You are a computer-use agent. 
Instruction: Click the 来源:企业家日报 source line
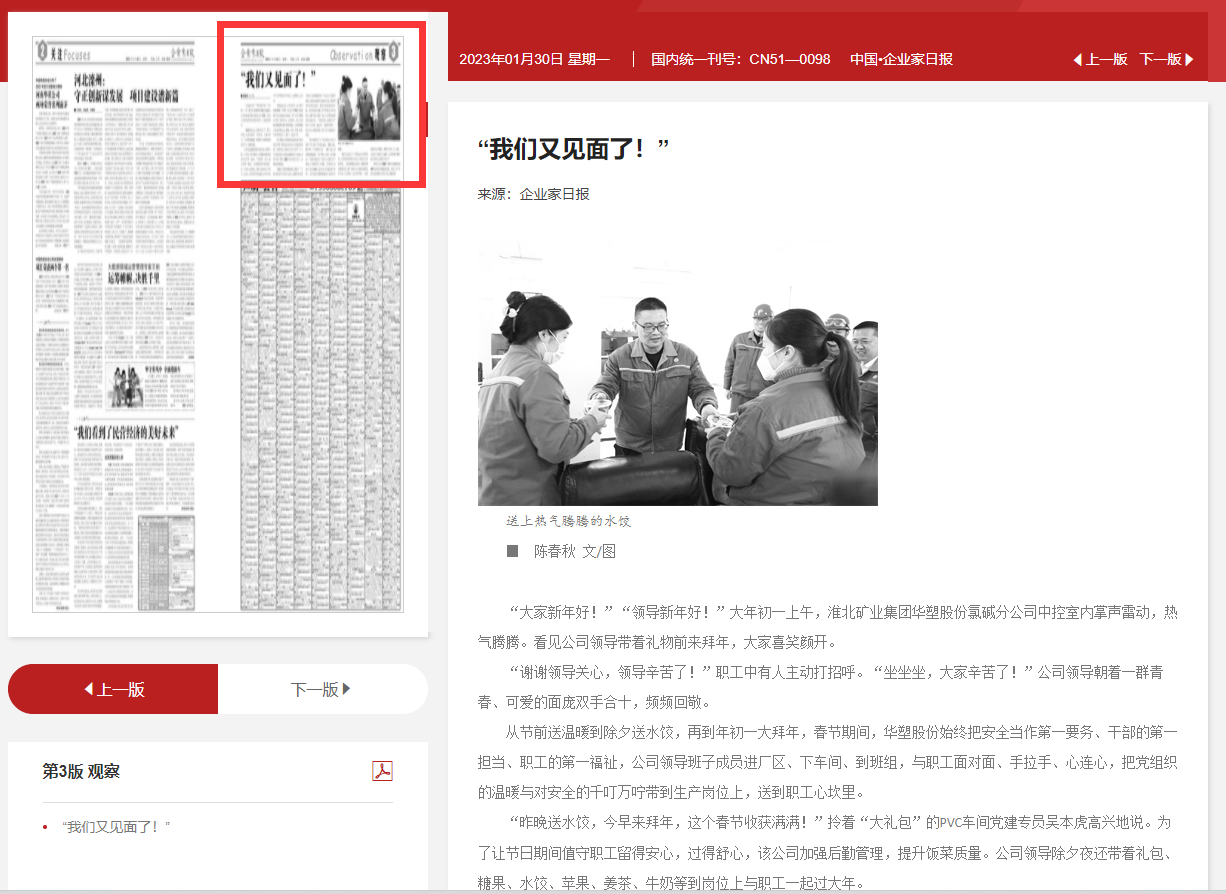point(533,194)
